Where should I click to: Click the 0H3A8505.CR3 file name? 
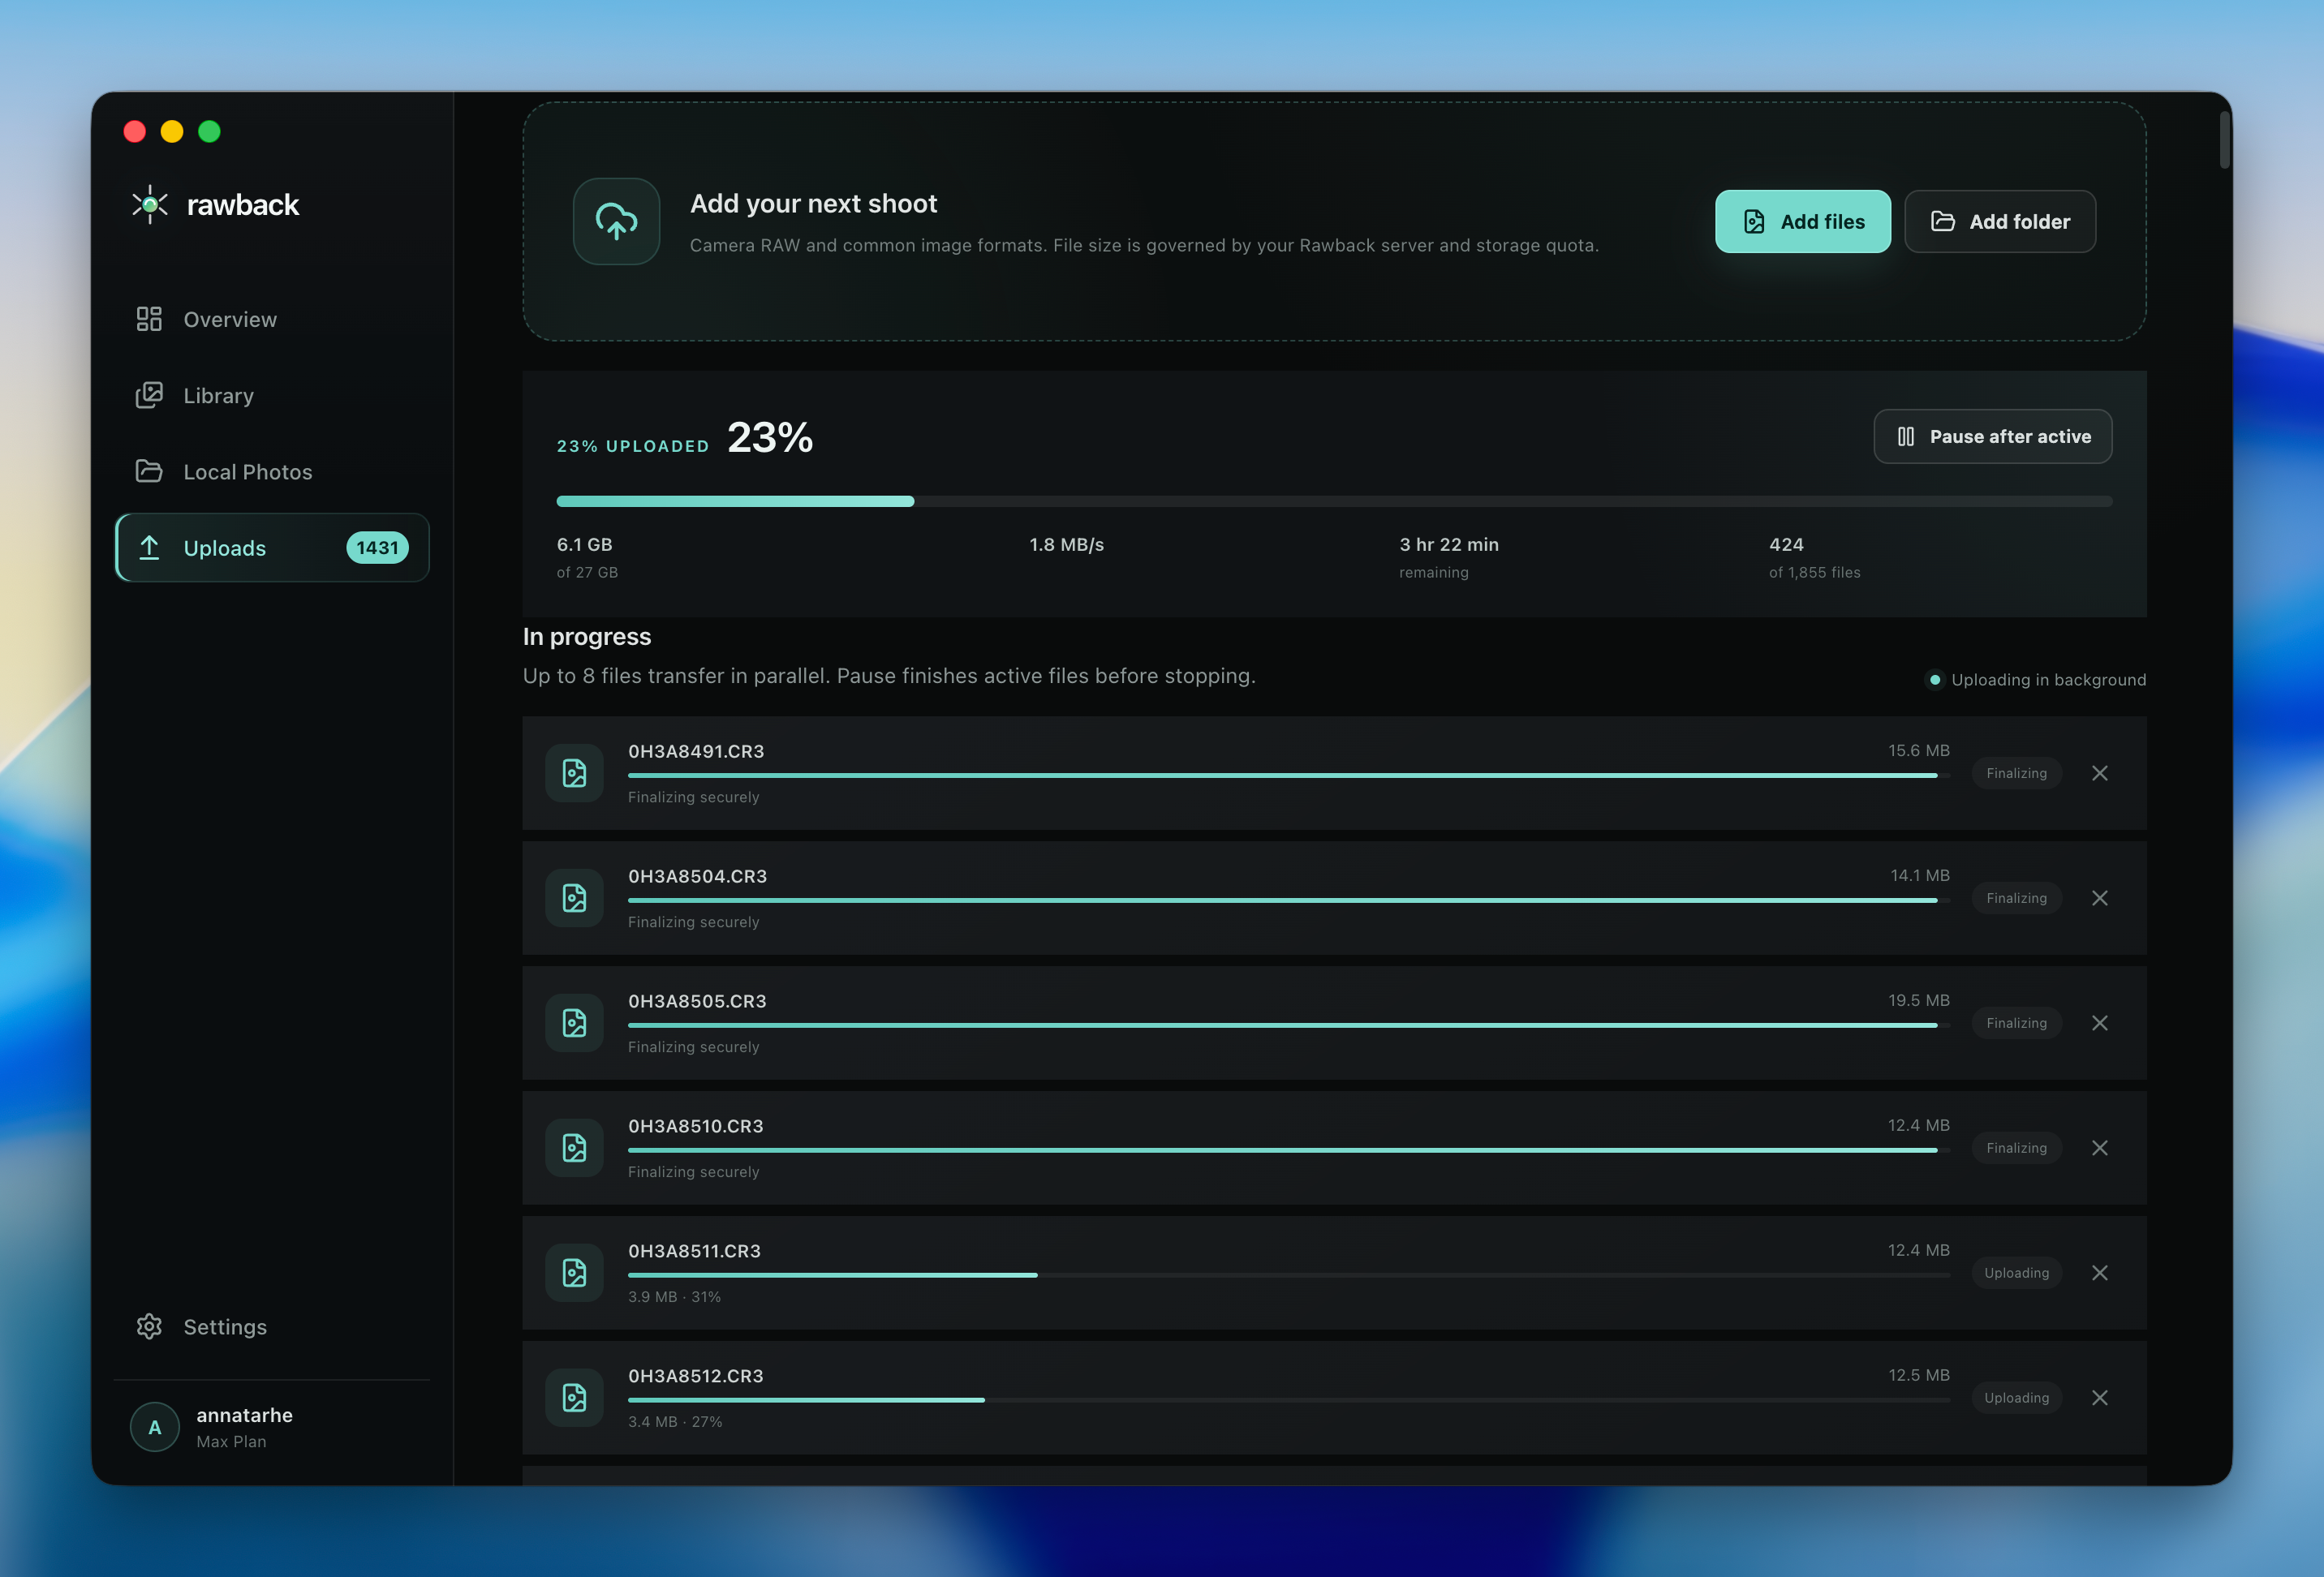[x=697, y=1001]
